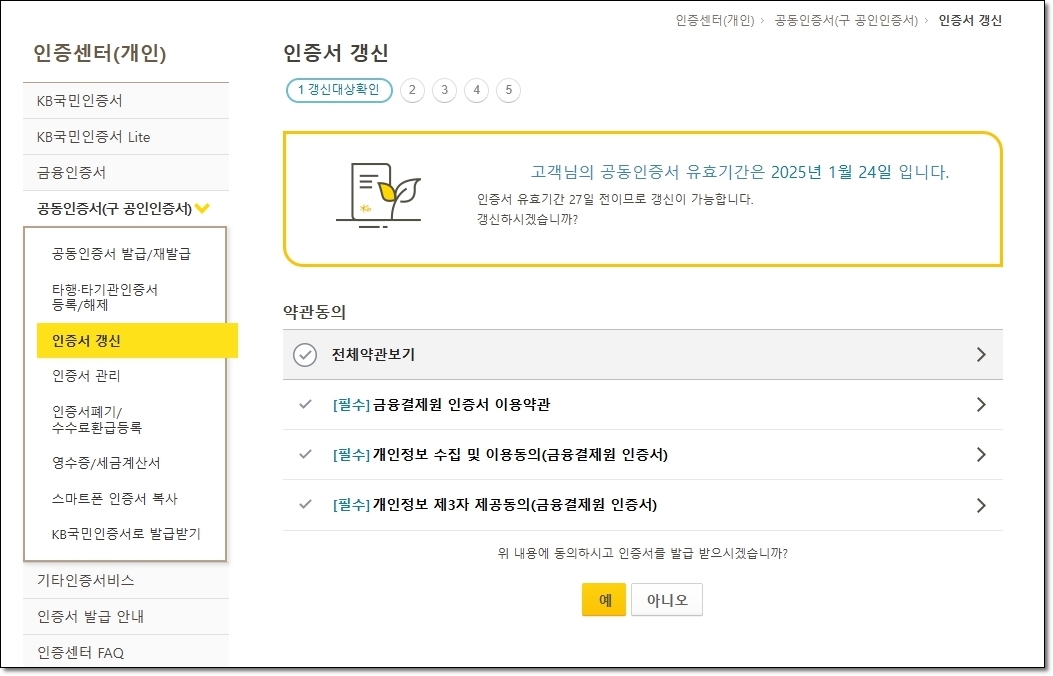Viewport: 1053px width, 676px height.
Task: Click 공동인증서(구 공인인증서) breadcrumb link
Action: click(846, 20)
